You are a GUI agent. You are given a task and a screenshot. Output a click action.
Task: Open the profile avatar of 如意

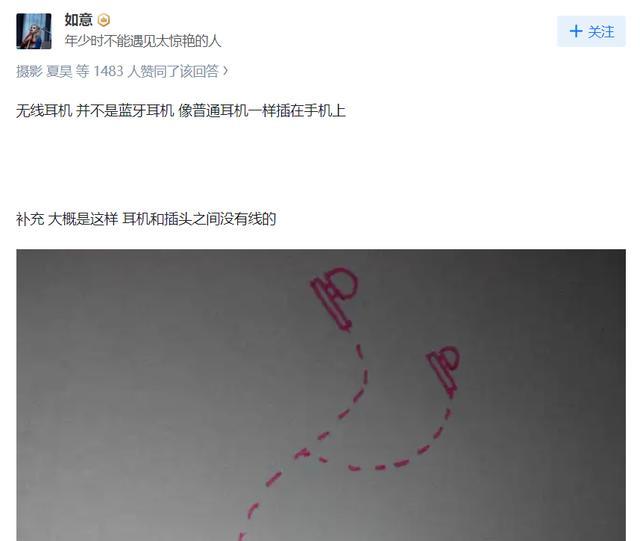coord(34,31)
